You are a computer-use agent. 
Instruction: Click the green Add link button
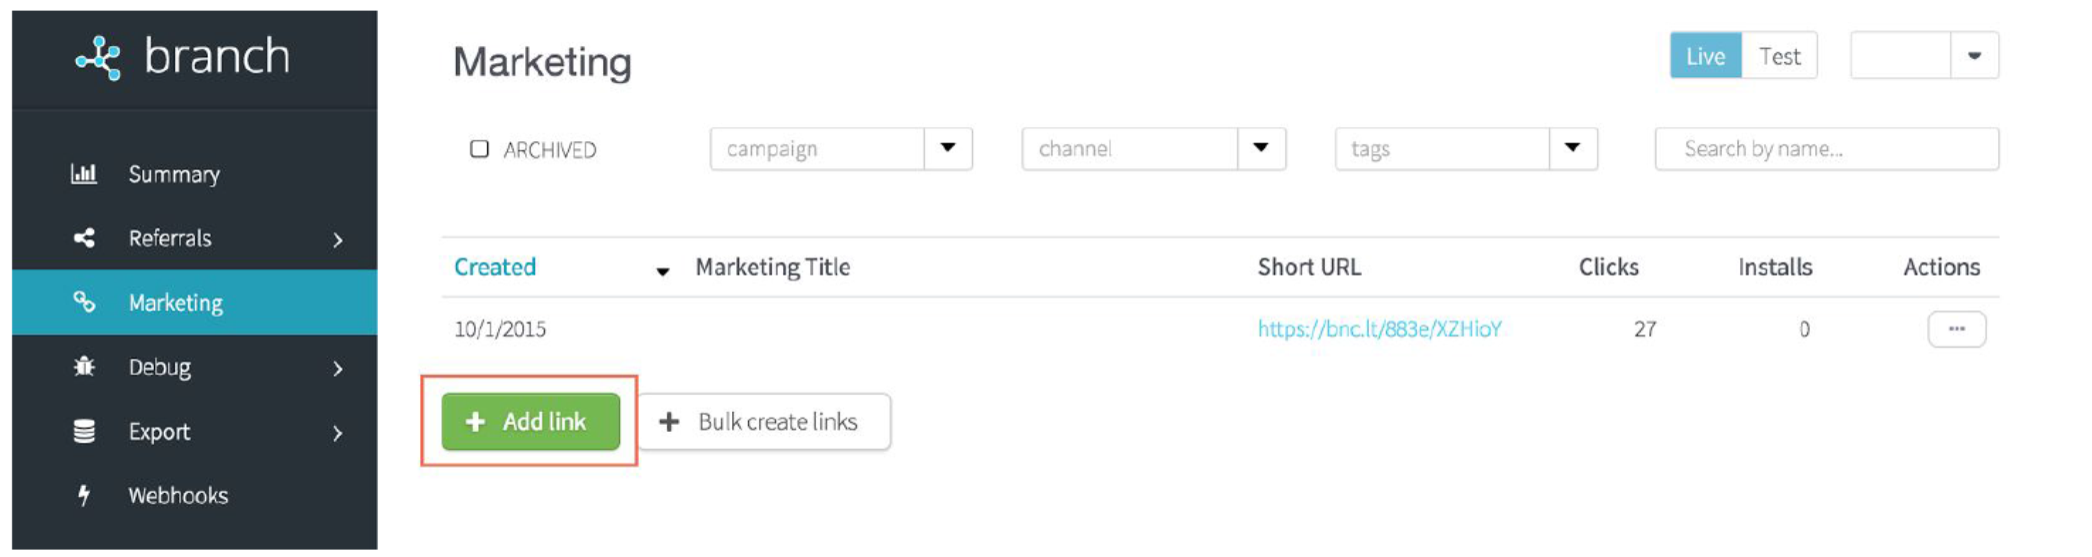(531, 422)
